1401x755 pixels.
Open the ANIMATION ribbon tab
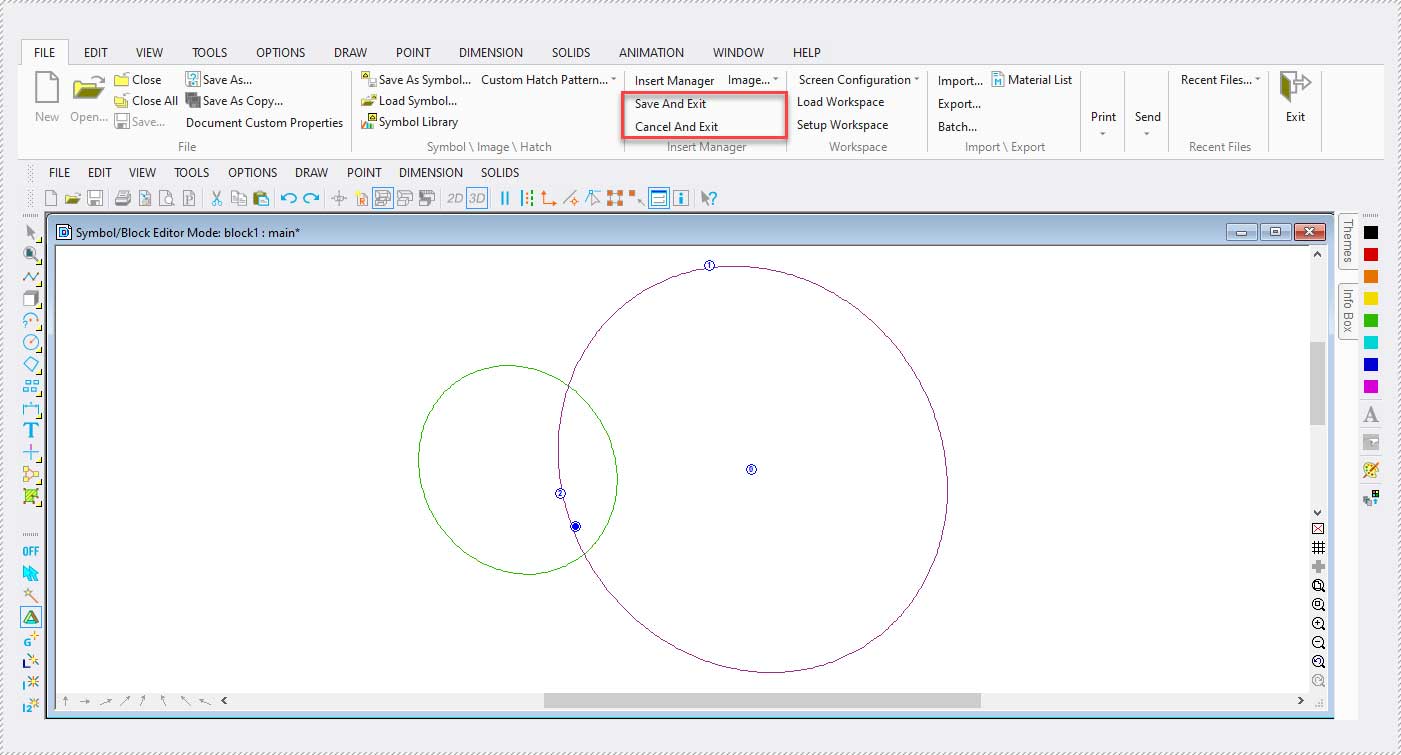click(x=651, y=53)
